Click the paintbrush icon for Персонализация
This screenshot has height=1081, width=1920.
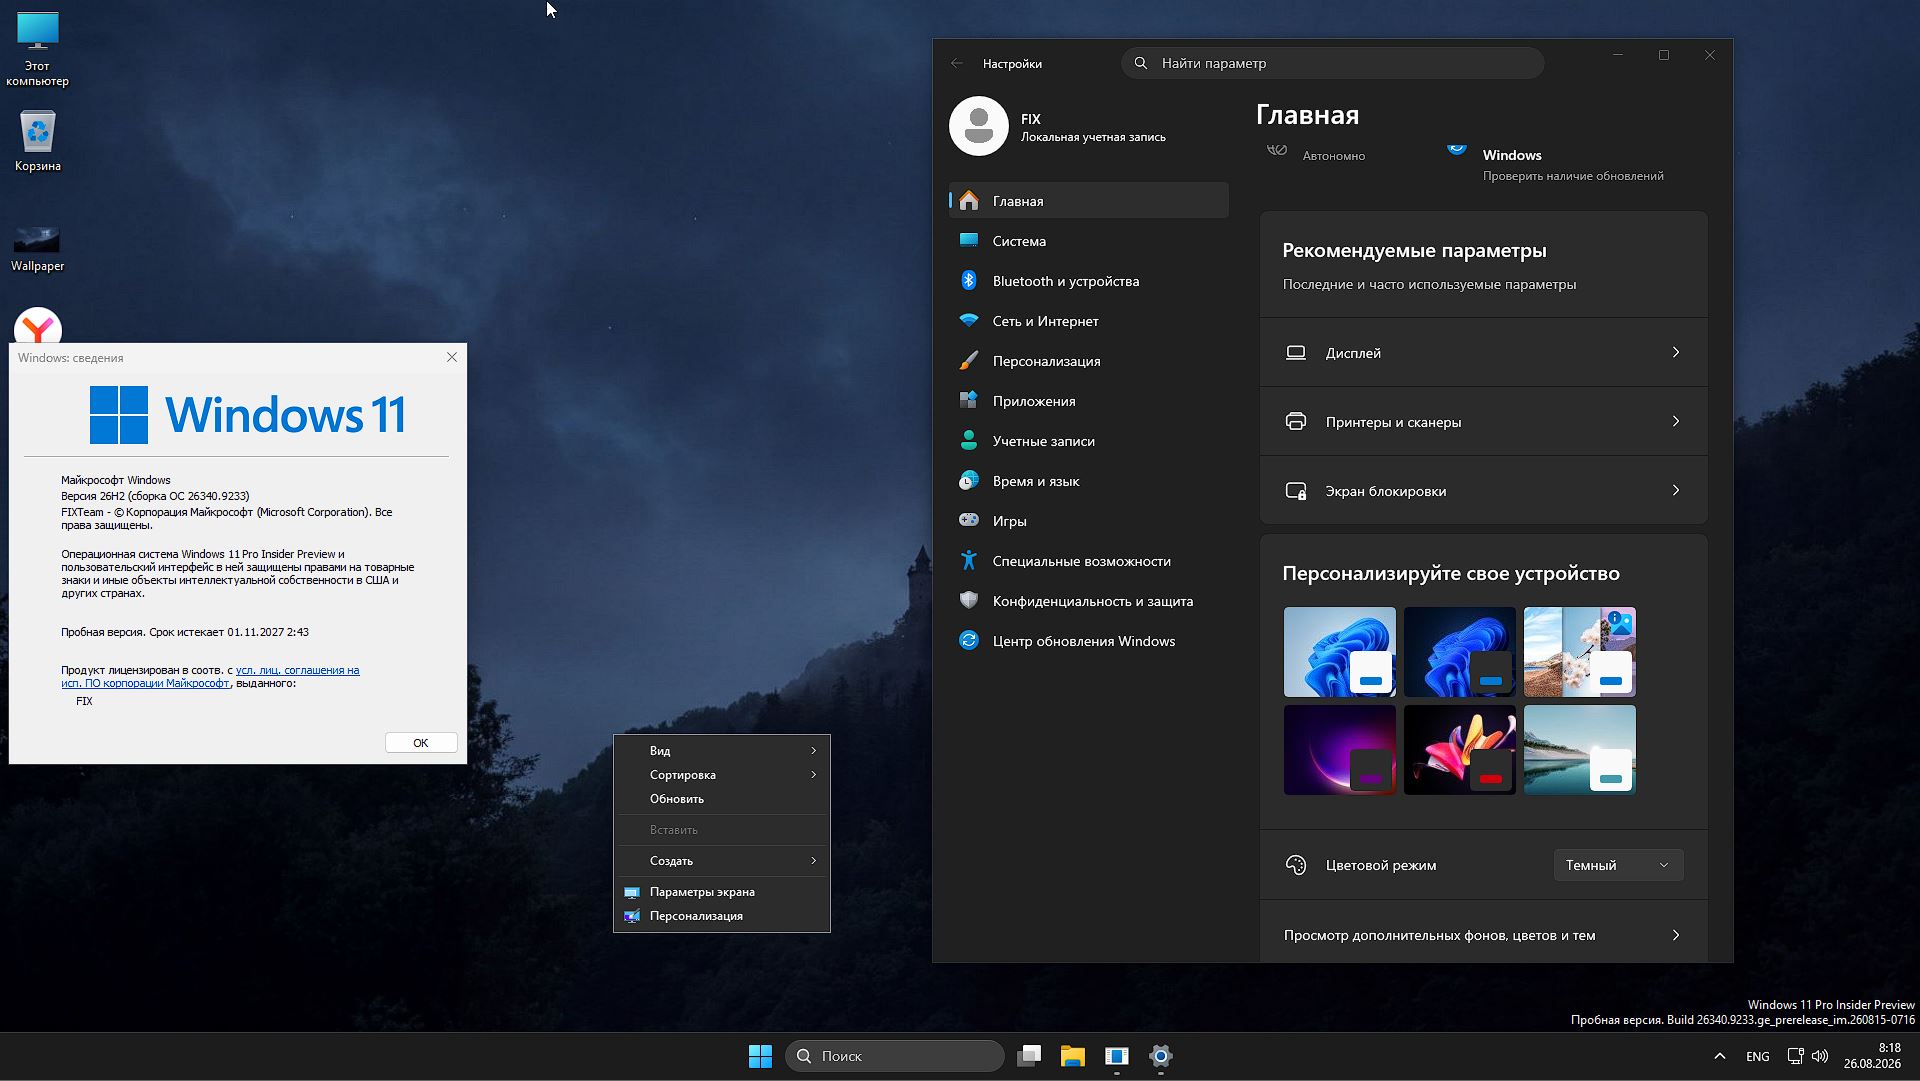(x=968, y=361)
